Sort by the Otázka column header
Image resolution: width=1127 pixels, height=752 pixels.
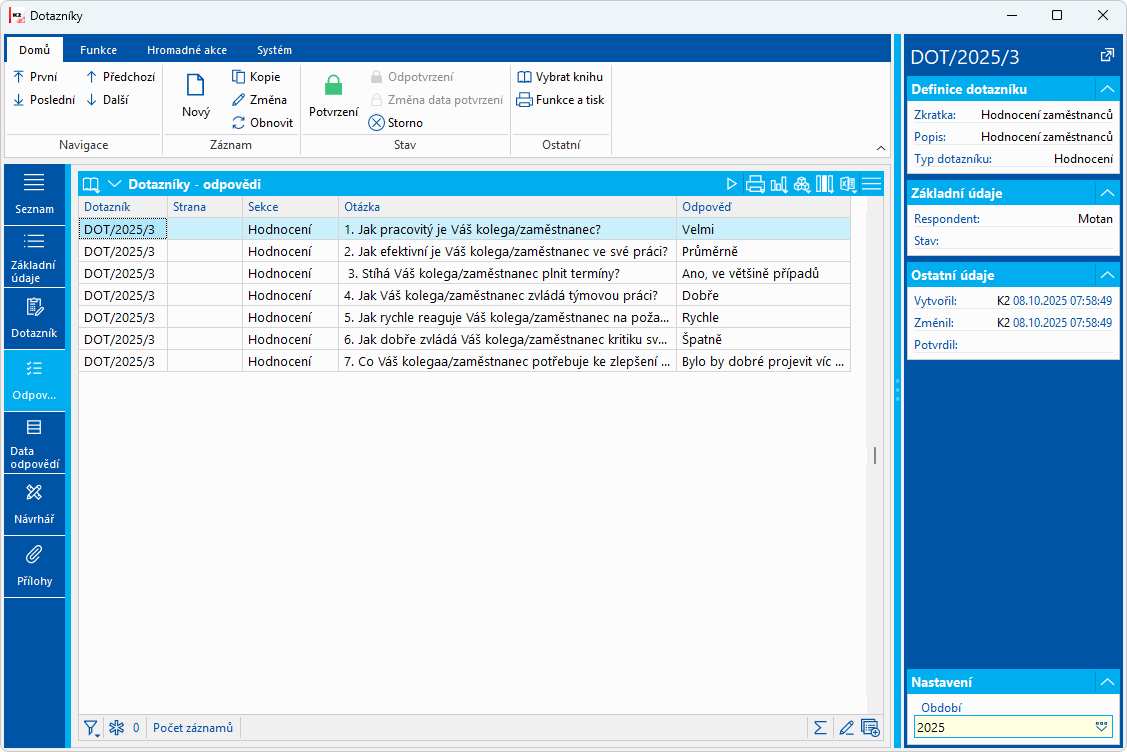coord(507,207)
